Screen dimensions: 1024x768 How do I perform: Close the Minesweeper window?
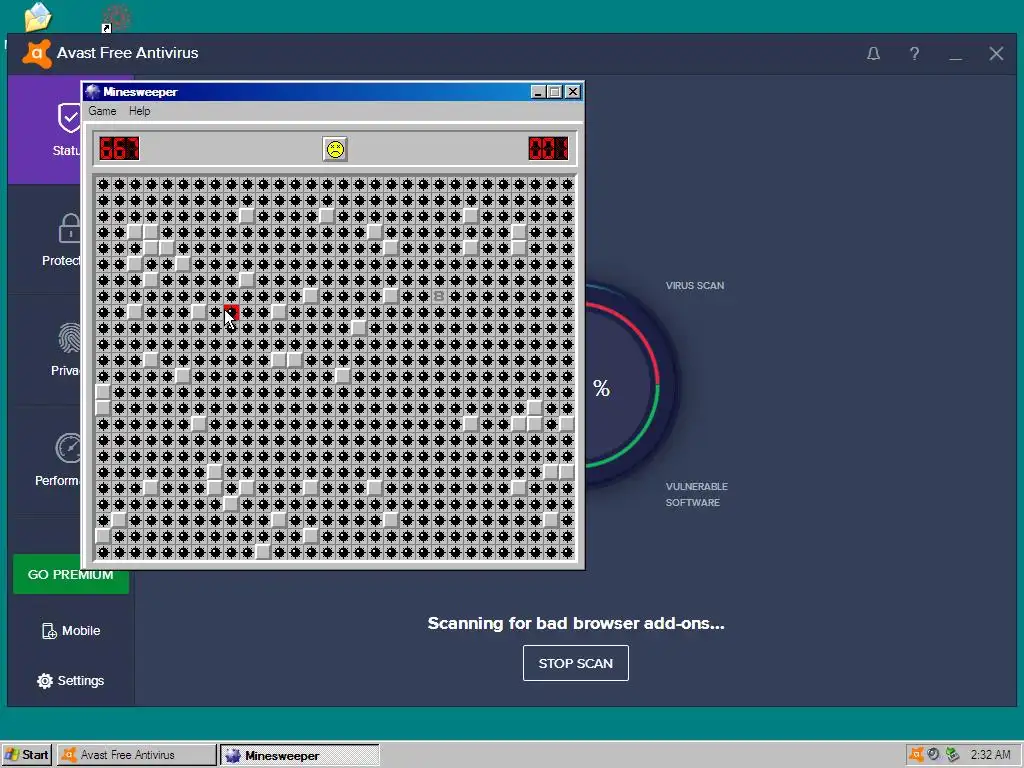(573, 92)
